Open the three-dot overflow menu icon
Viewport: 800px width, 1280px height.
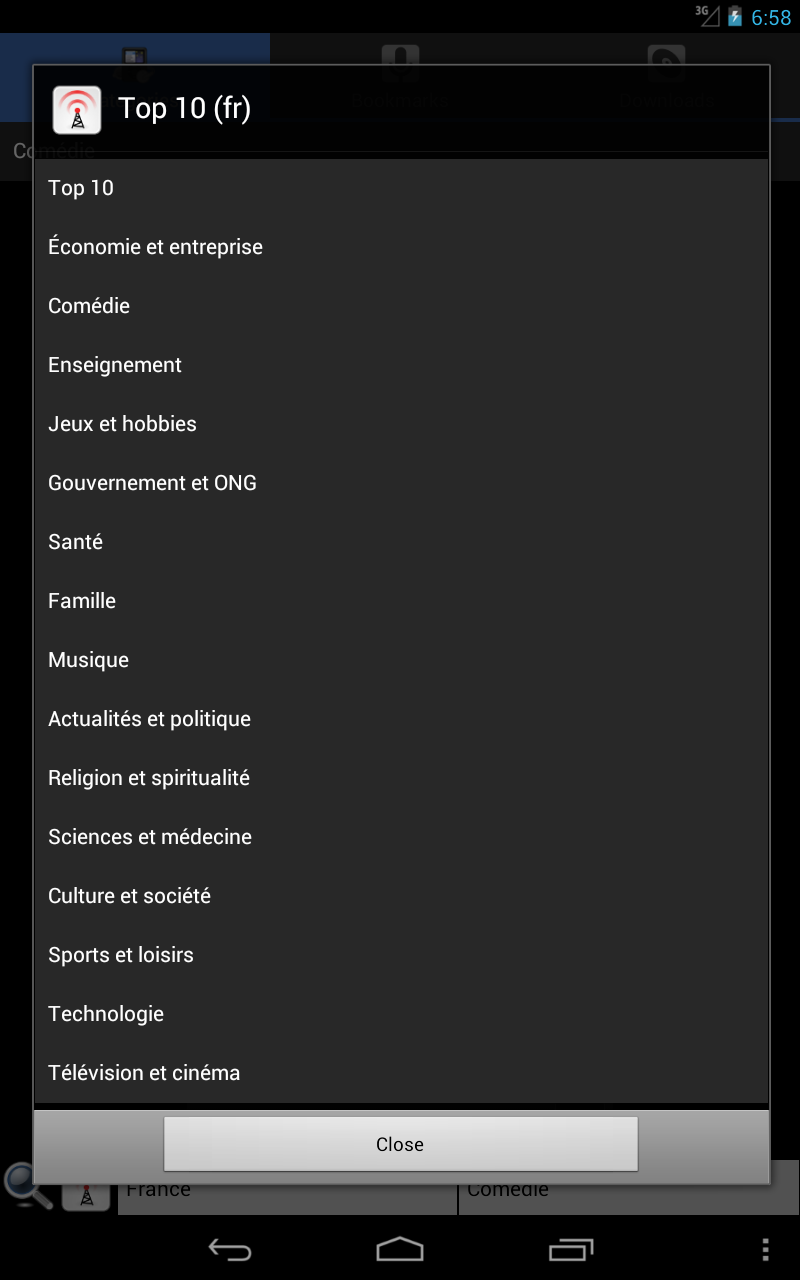[765, 1249]
